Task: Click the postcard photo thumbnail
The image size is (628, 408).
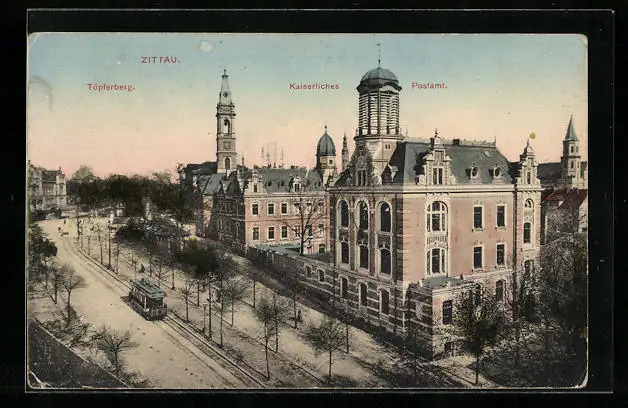Action: [x=307, y=210]
